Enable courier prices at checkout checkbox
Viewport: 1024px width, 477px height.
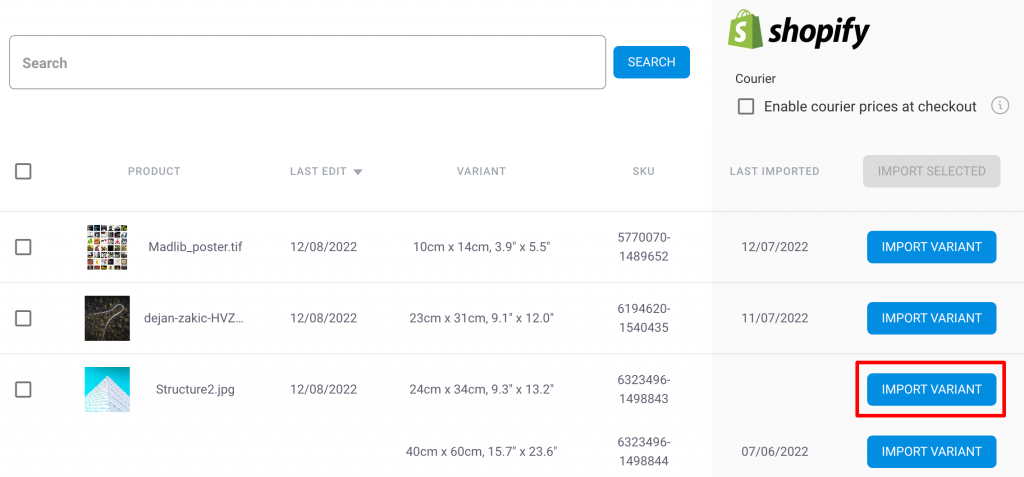746,106
